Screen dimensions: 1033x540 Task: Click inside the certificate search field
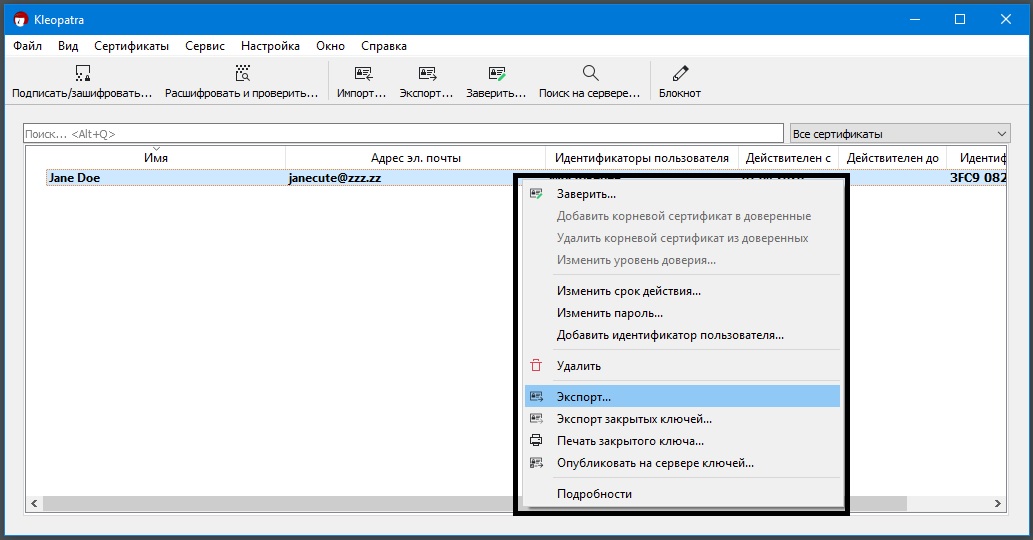tap(400, 134)
